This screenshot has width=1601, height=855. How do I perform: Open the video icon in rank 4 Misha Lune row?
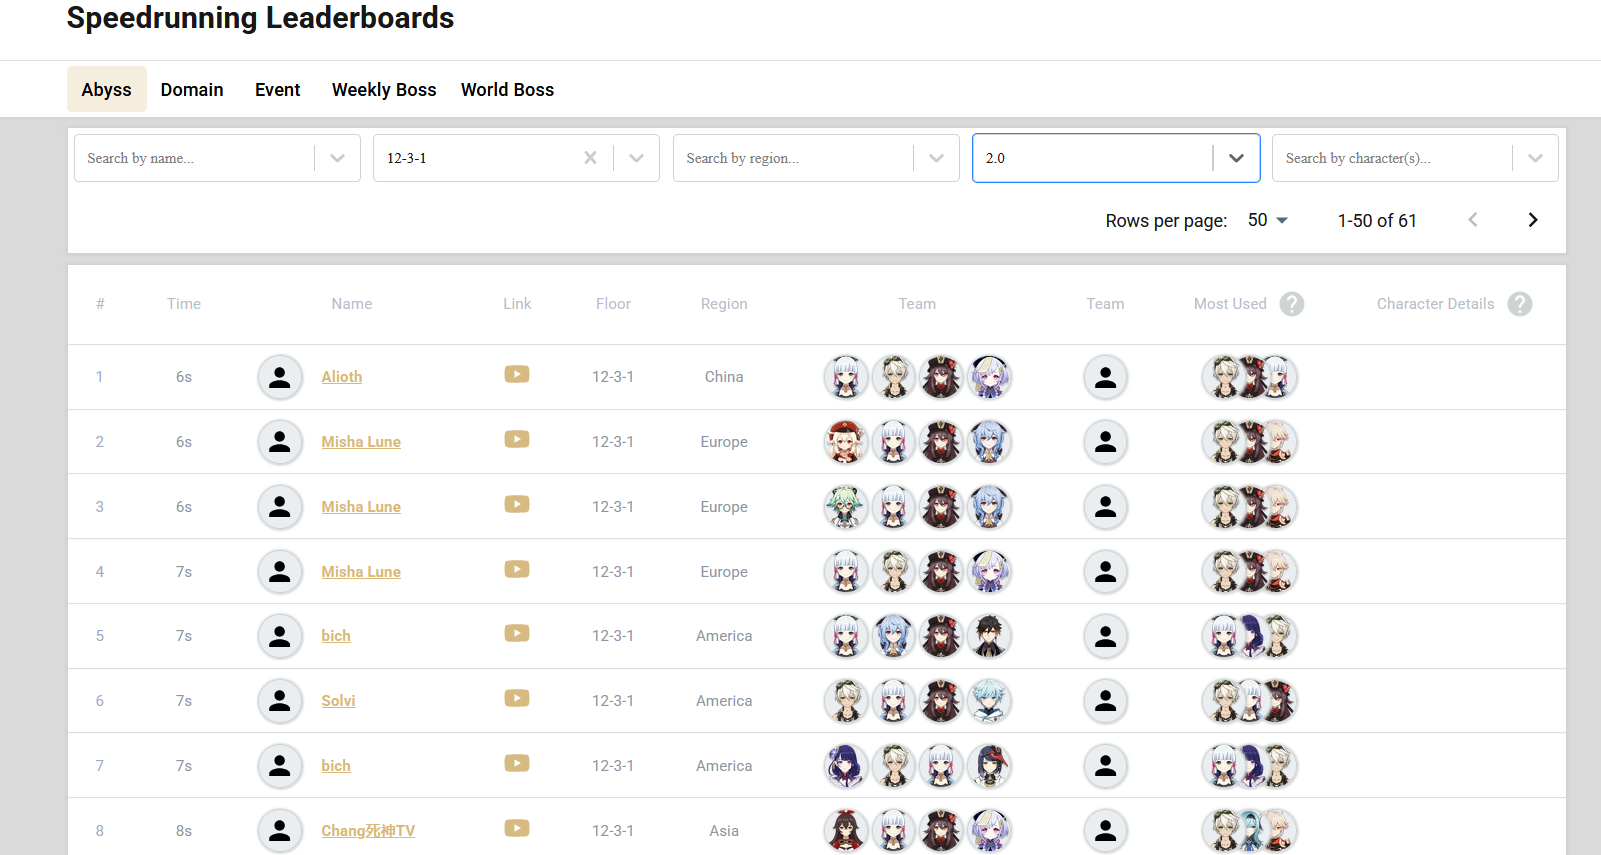(517, 569)
